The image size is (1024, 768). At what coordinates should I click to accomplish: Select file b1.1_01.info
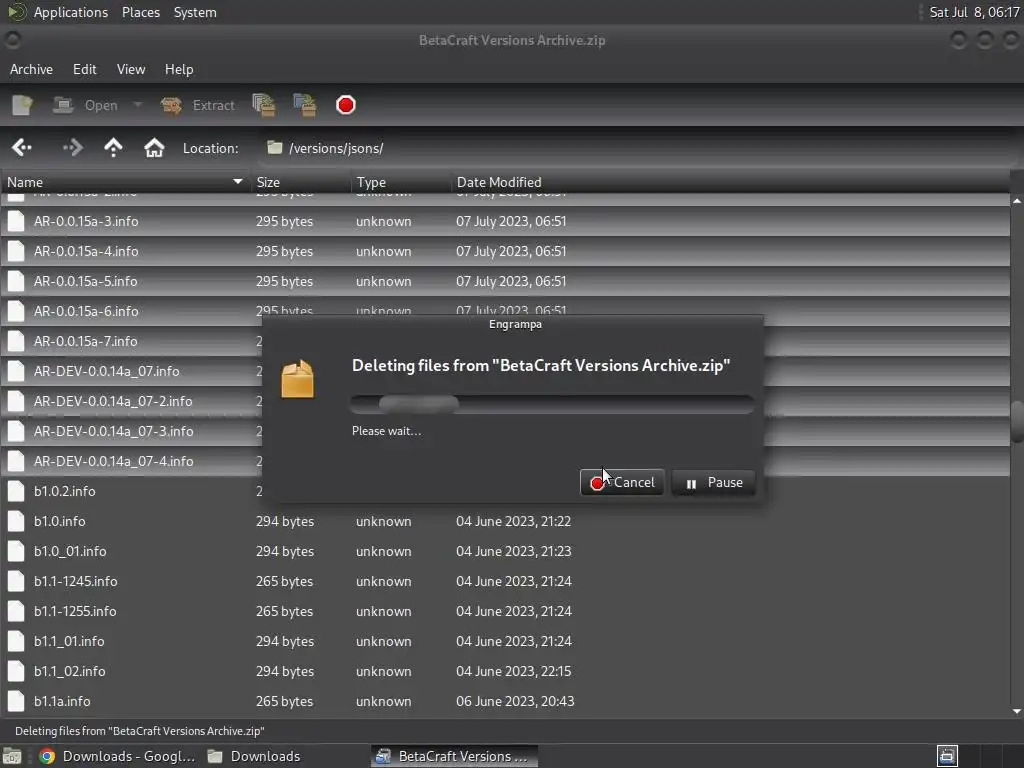click(505, 641)
